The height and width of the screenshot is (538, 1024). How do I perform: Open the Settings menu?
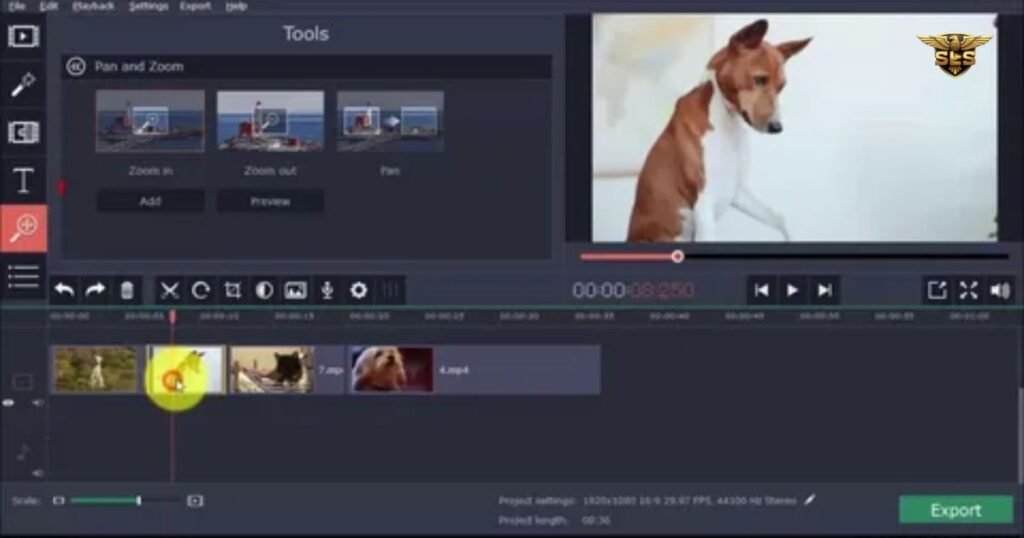[148, 6]
